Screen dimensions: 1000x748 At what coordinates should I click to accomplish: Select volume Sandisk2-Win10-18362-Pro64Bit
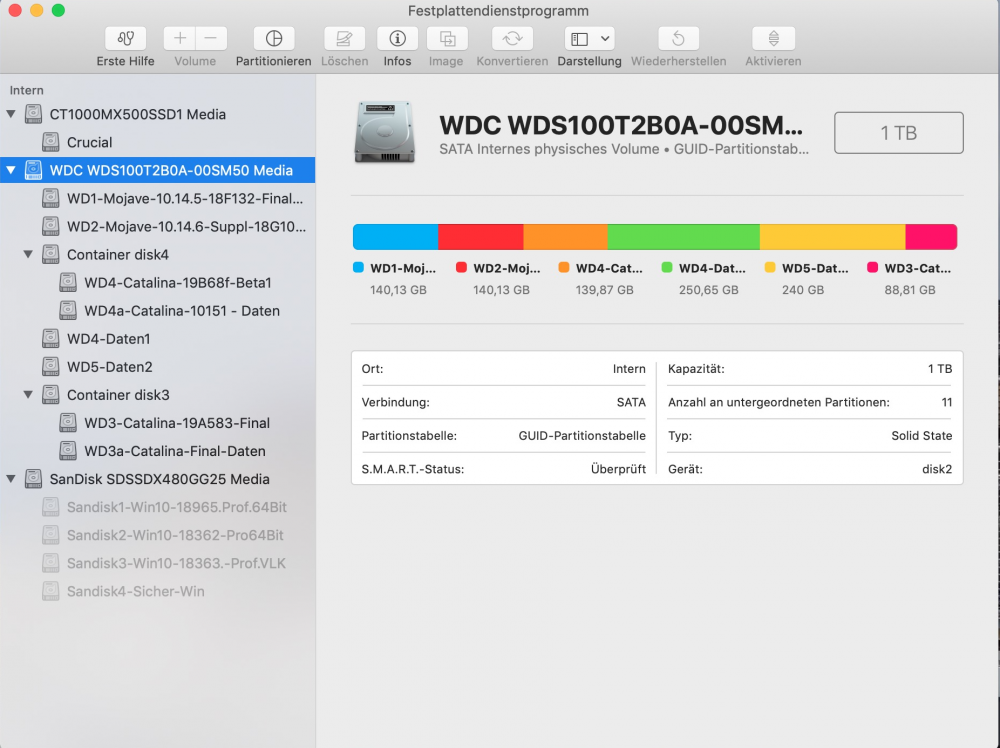click(158, 535)
